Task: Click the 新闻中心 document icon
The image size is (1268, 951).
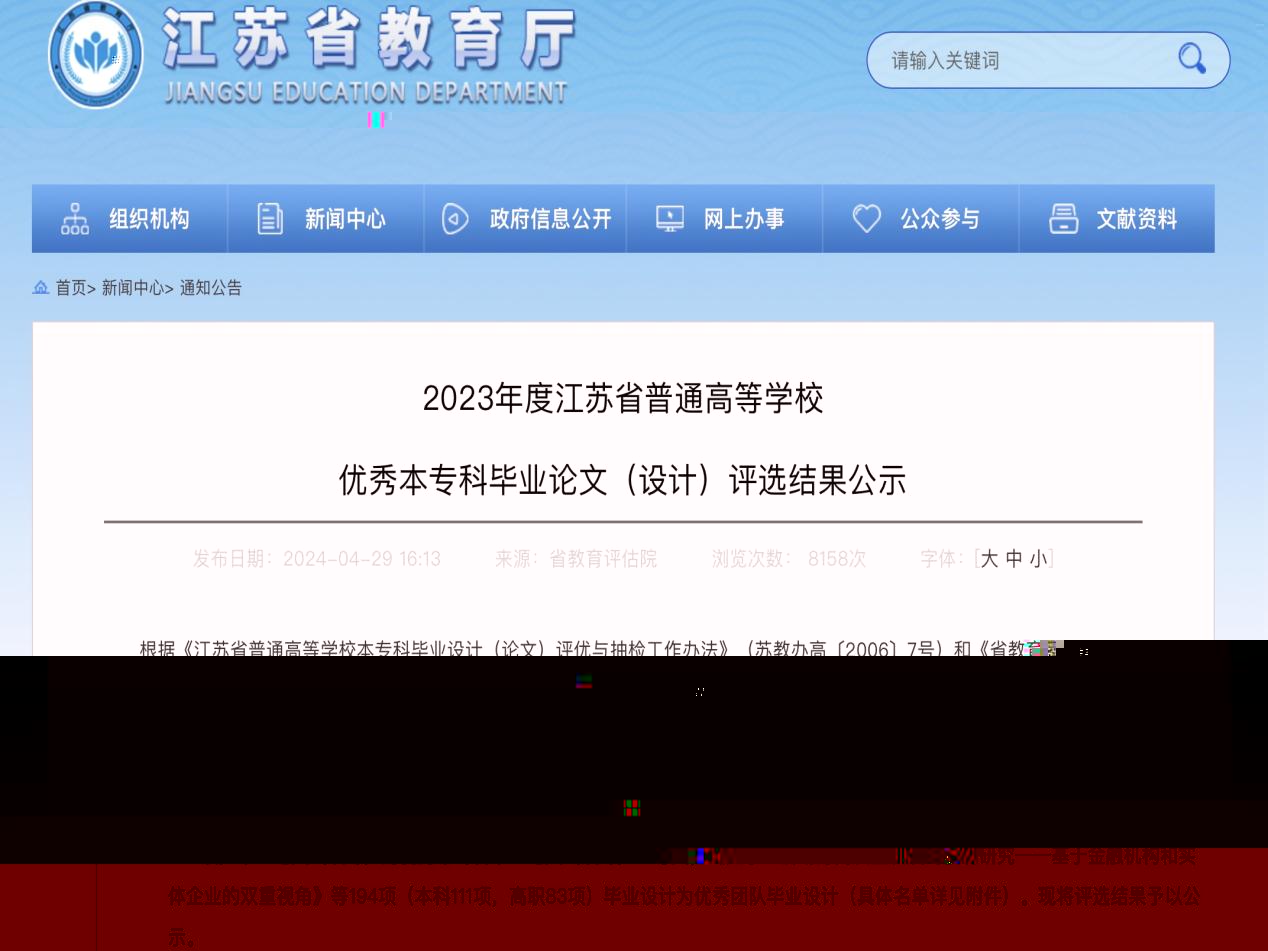Action: point(270,219)
